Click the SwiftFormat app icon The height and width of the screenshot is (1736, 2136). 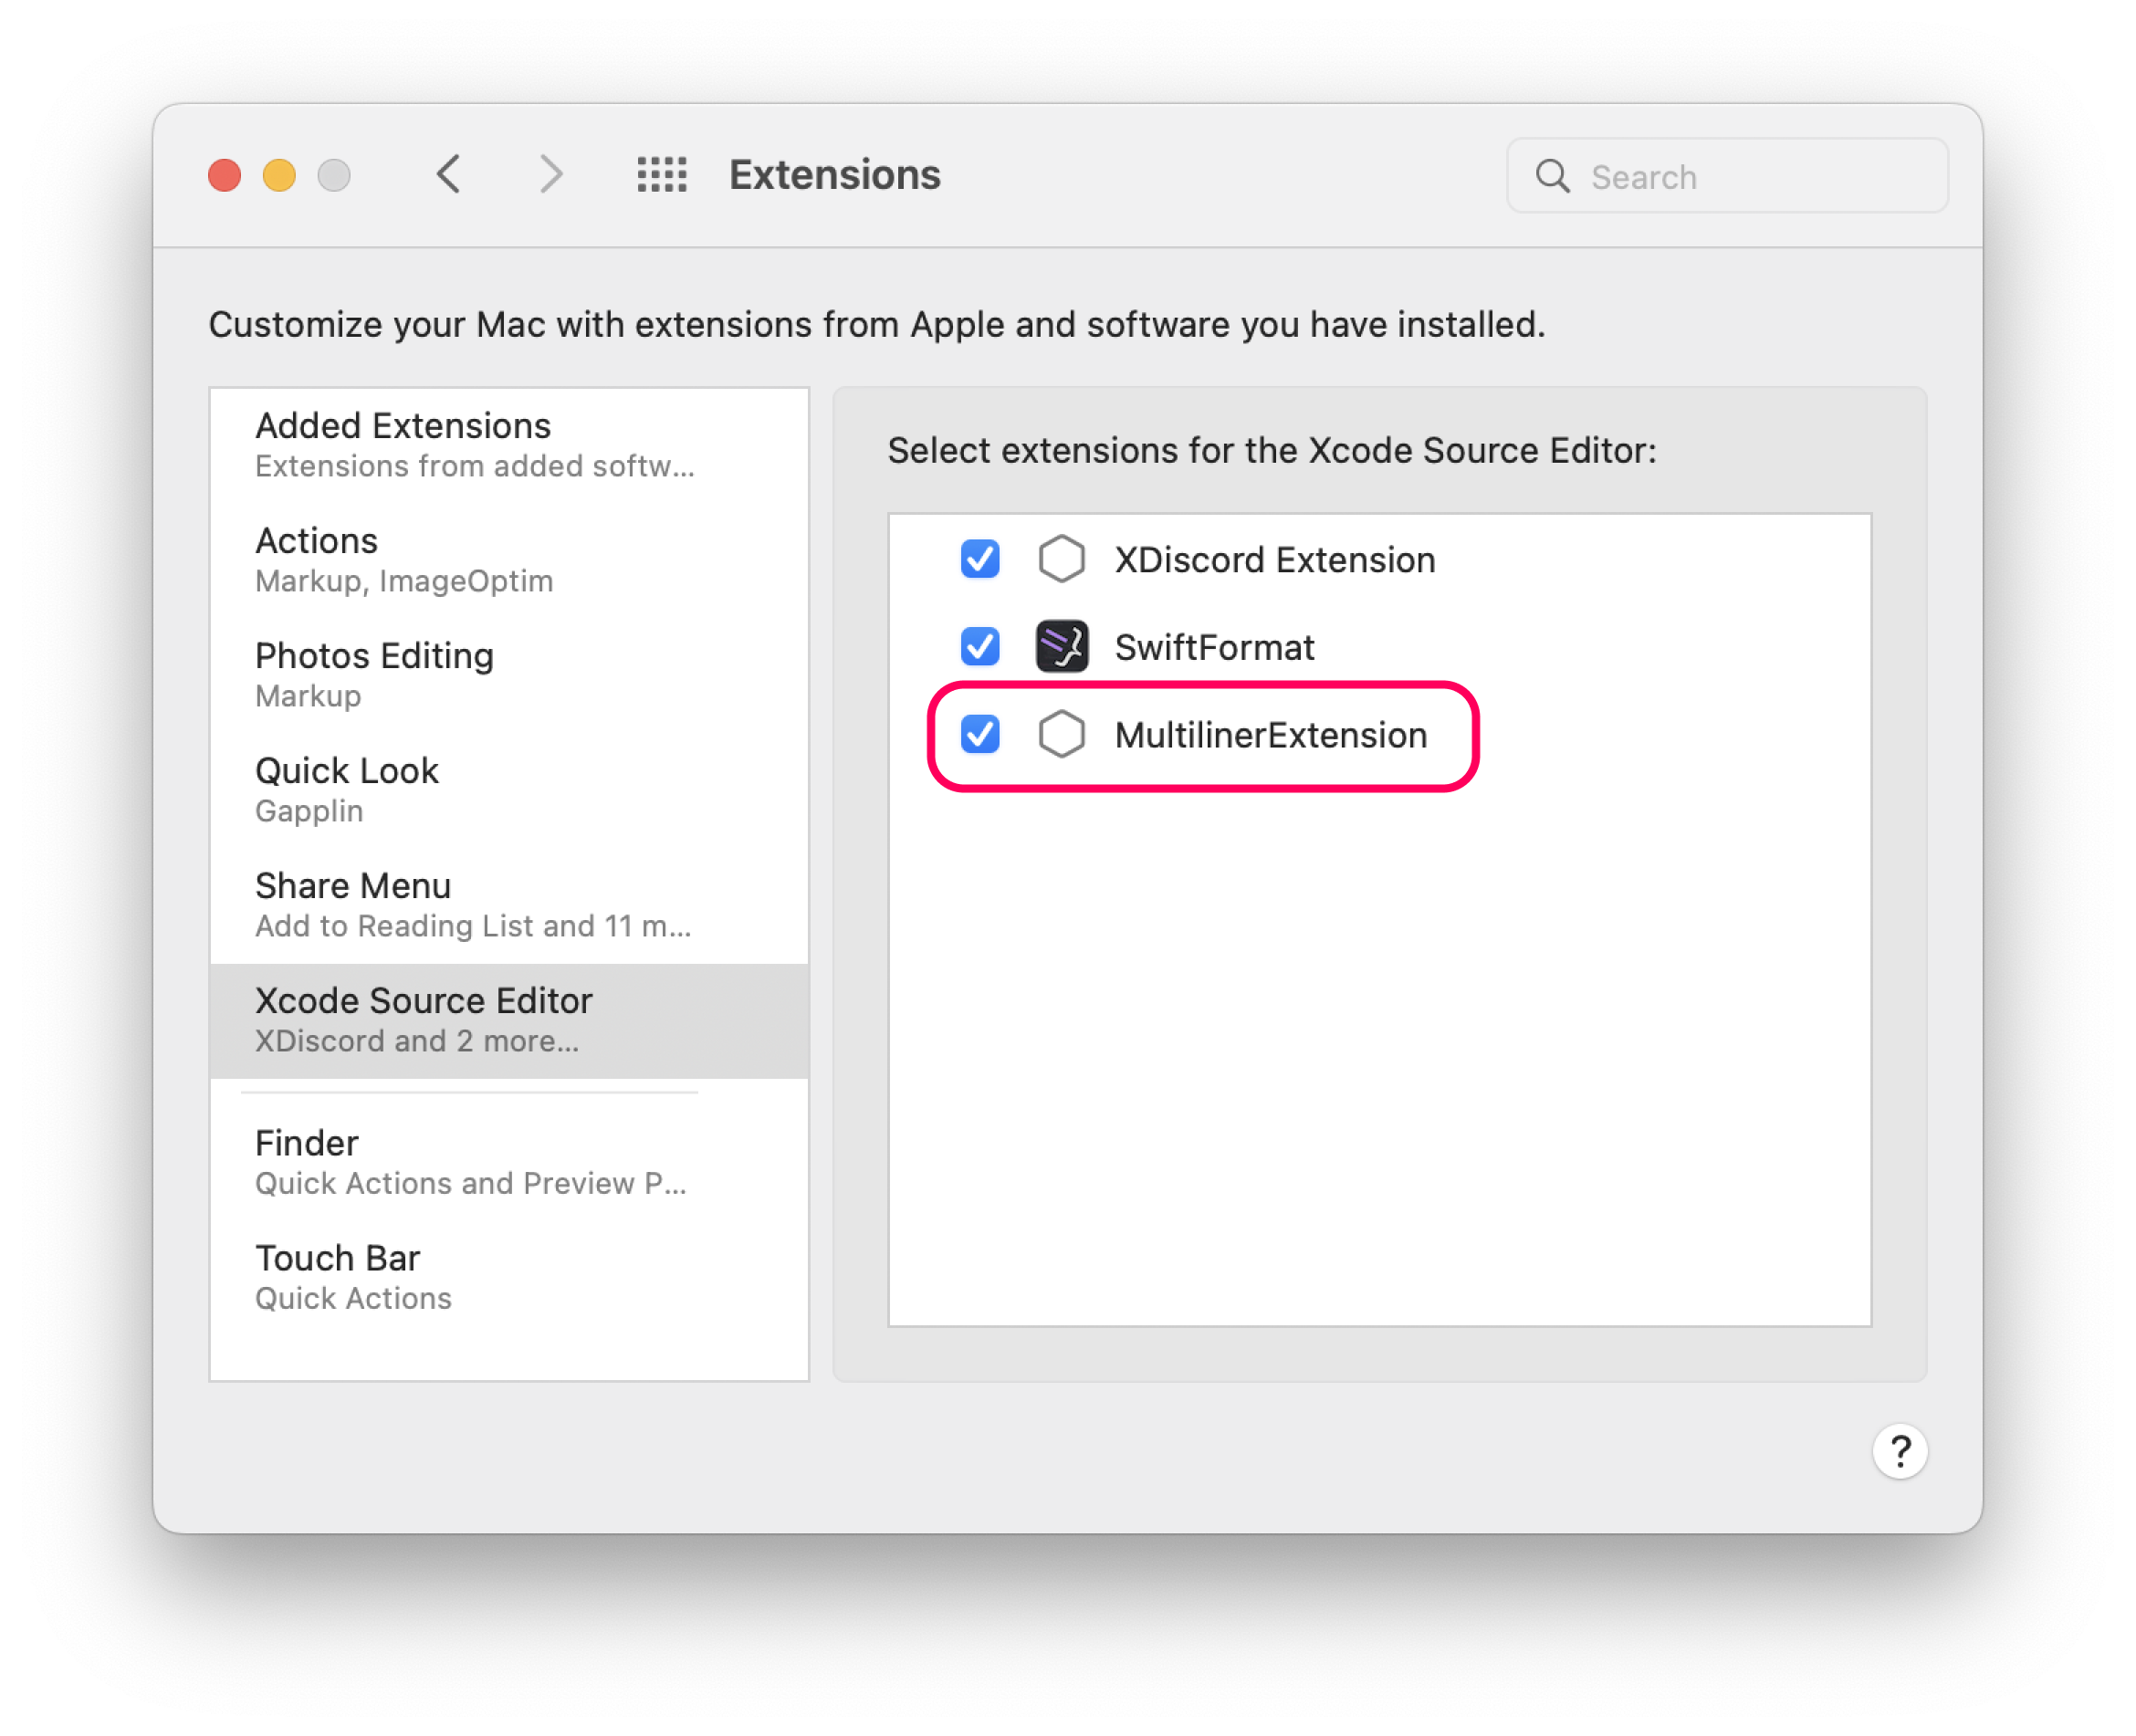point(1061,647)
